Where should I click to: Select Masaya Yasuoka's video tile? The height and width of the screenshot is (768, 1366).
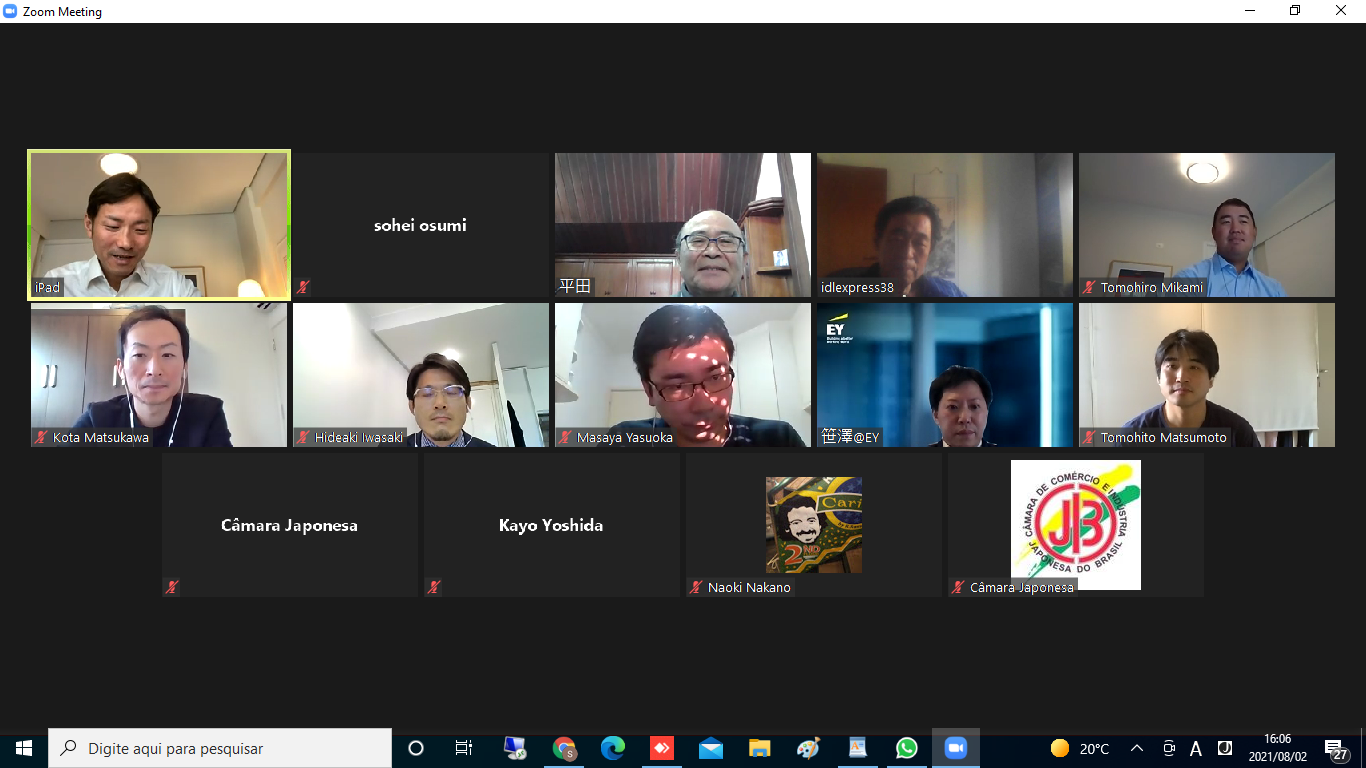click(683, 374)
